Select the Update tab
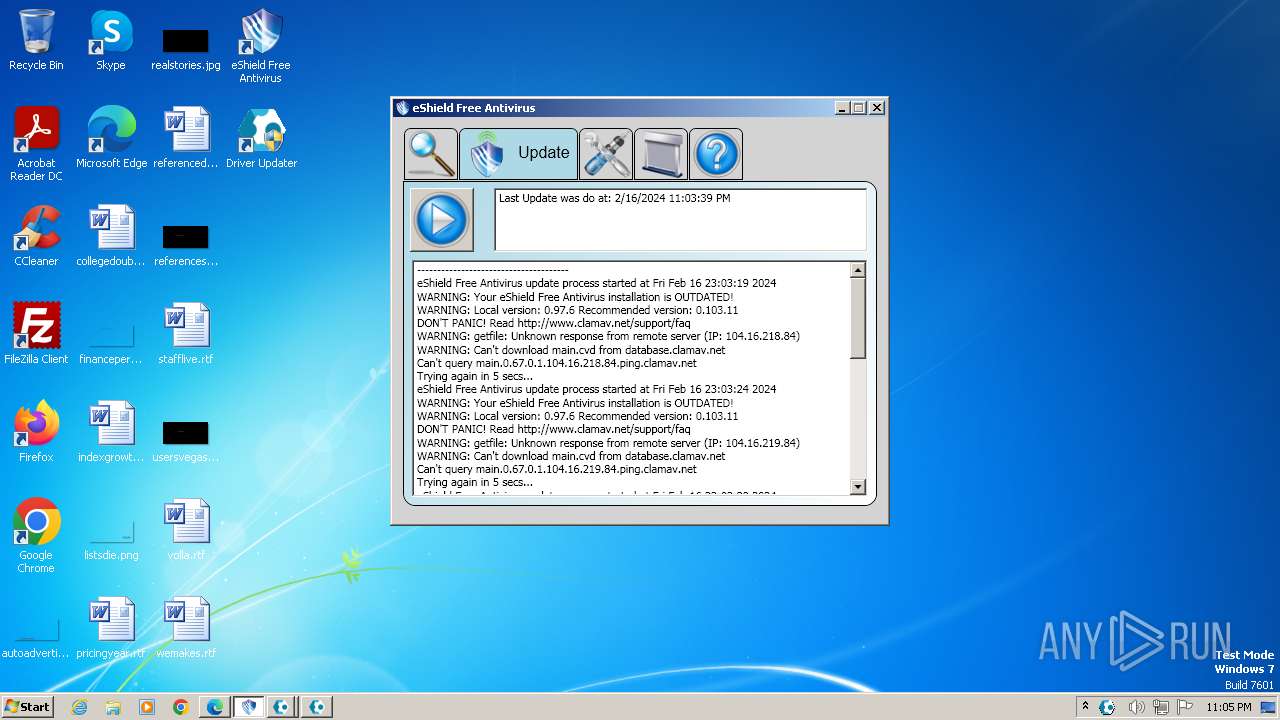Viewport: 1280px width, 720px height. (x=518, y=154)
